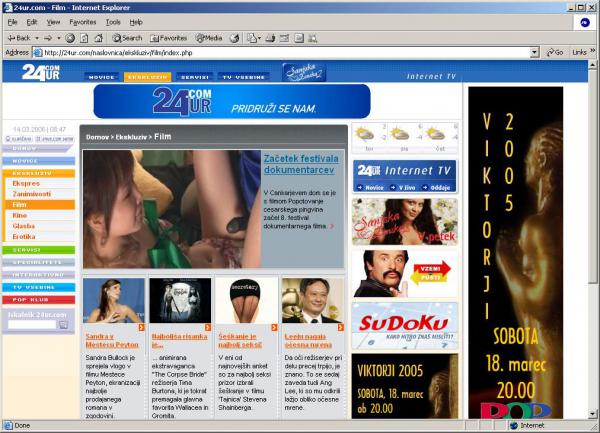The image size is (600, 433).
Task: Open the Tools menu
Action: click(113, 21)
